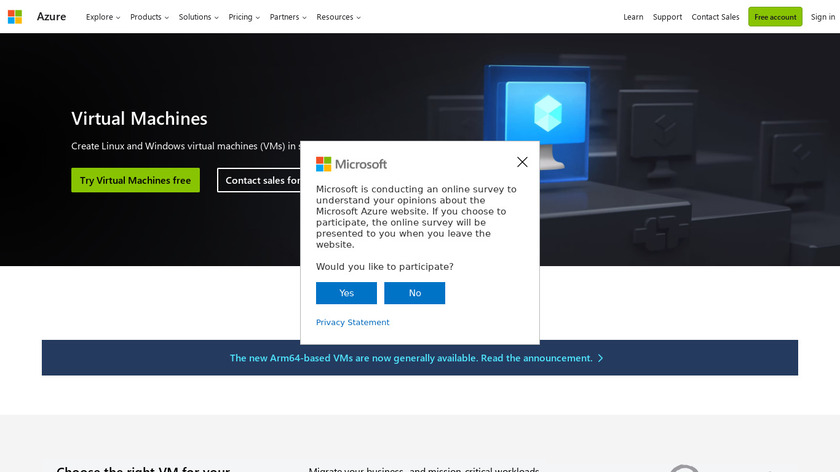
Task: Click Try Virtual Machines free button
Action: [x=136, y=180]
